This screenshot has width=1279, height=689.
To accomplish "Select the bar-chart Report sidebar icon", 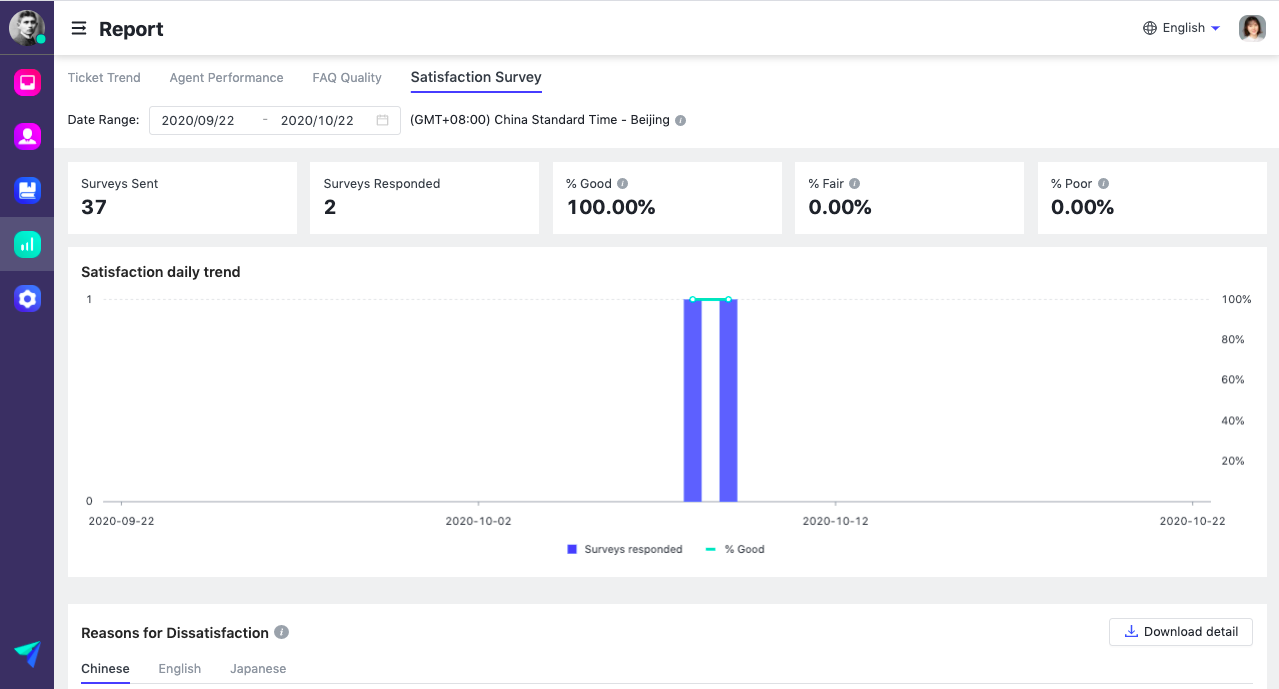I will (x=27, y=244).
